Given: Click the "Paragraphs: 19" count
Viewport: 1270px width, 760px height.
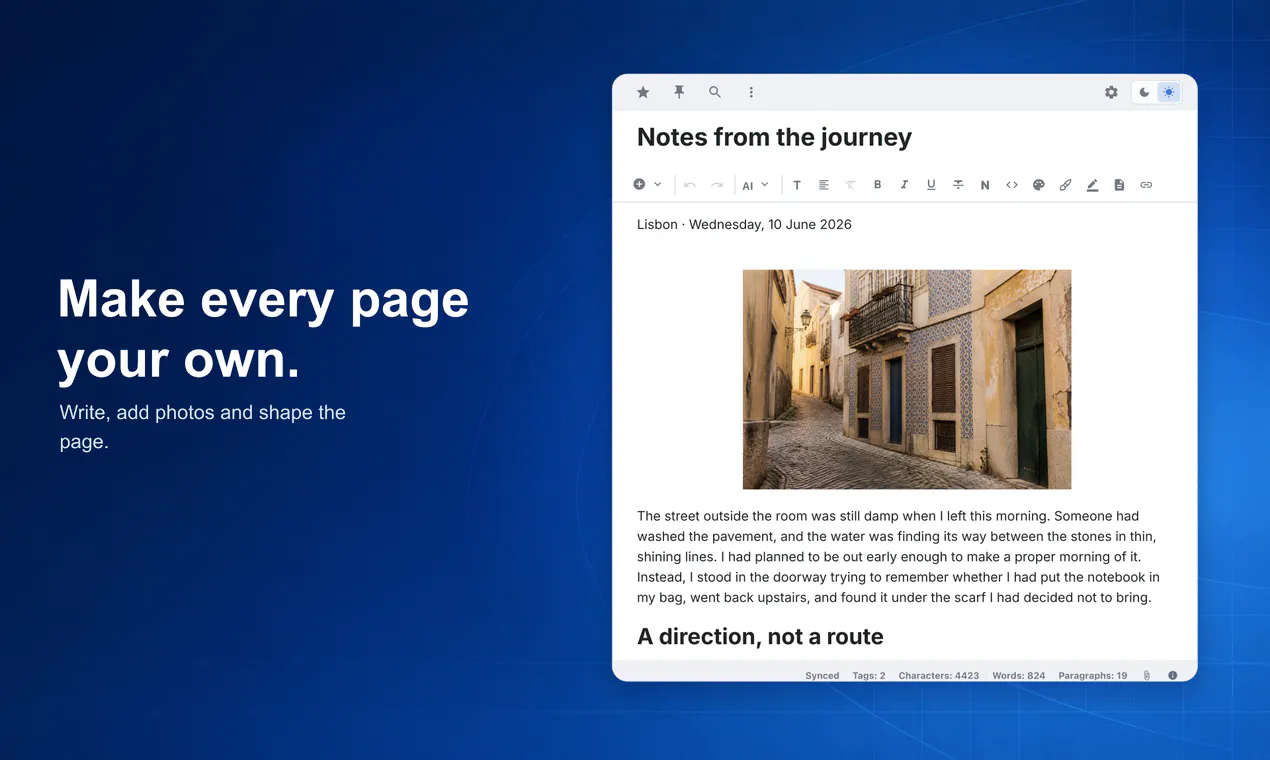Looking at the screenshot, I should pyautogui.click(x=1093, y=676).
